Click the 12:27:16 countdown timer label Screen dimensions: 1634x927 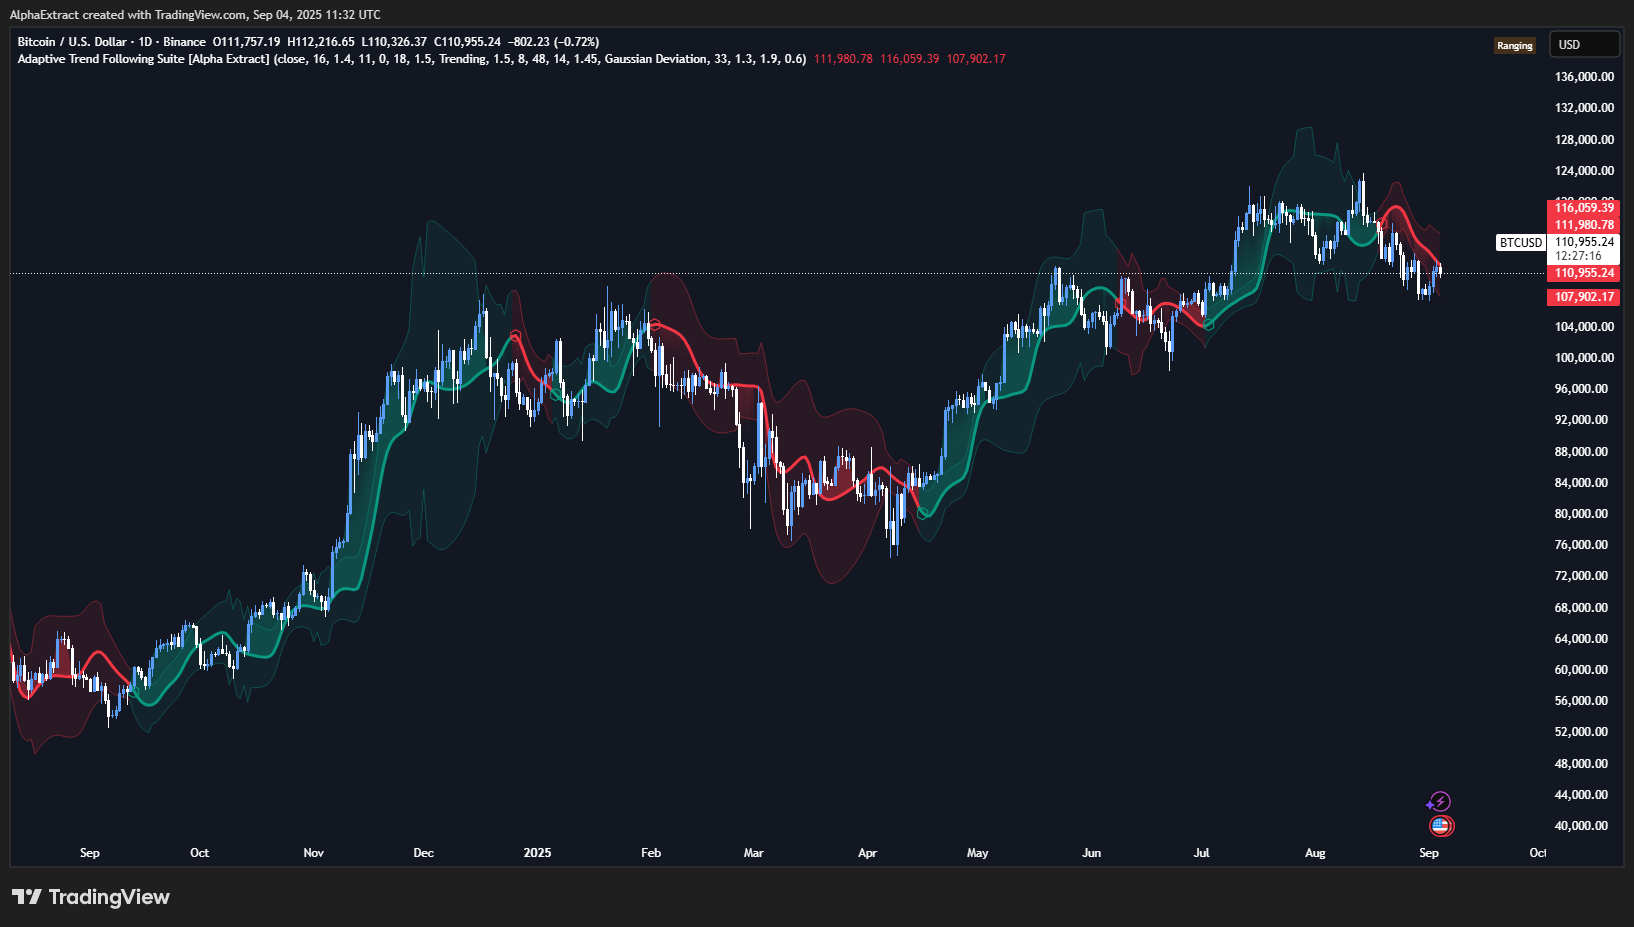click(x=1578, y=256)
